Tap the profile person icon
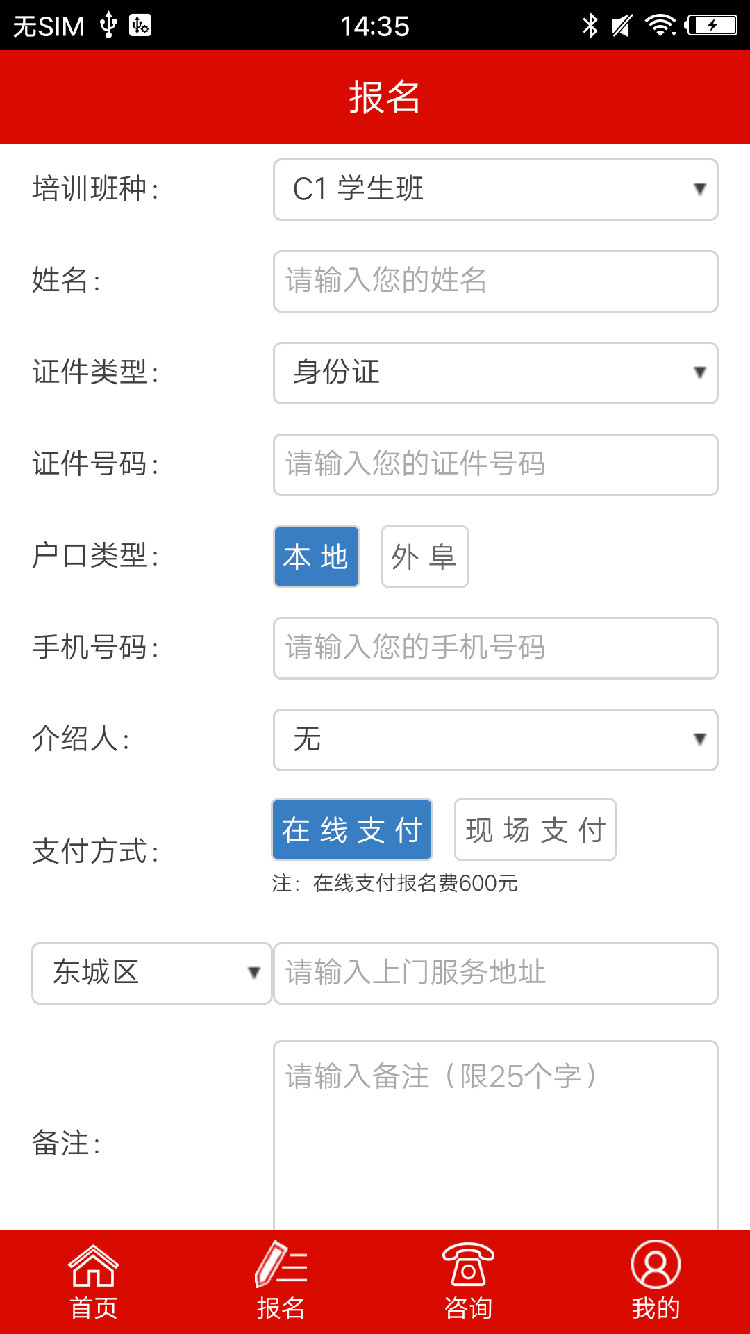This screenshot has width=750, height=1334. pyautogui.click(x=656, y=1265)
